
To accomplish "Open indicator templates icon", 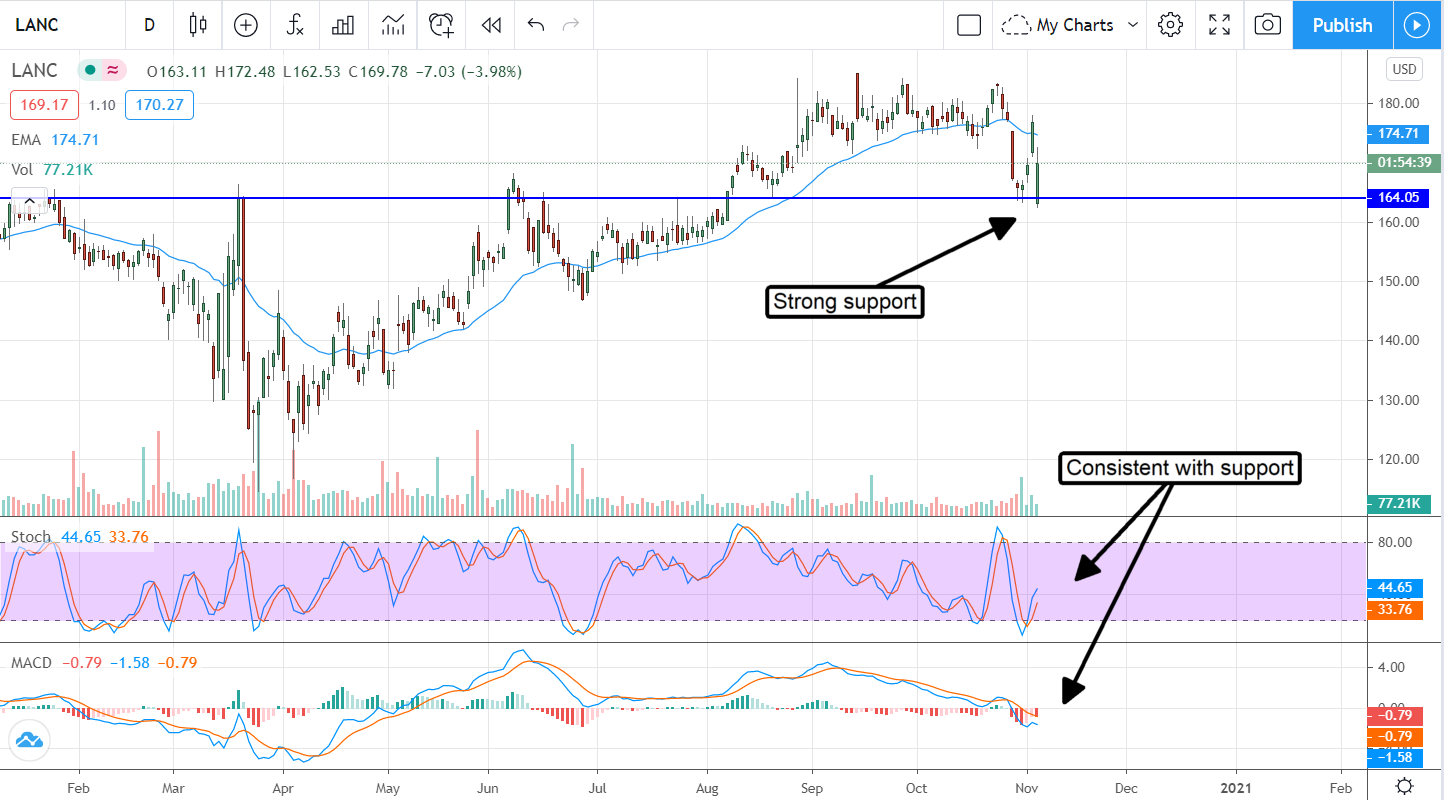I will (x=393, y=25).
